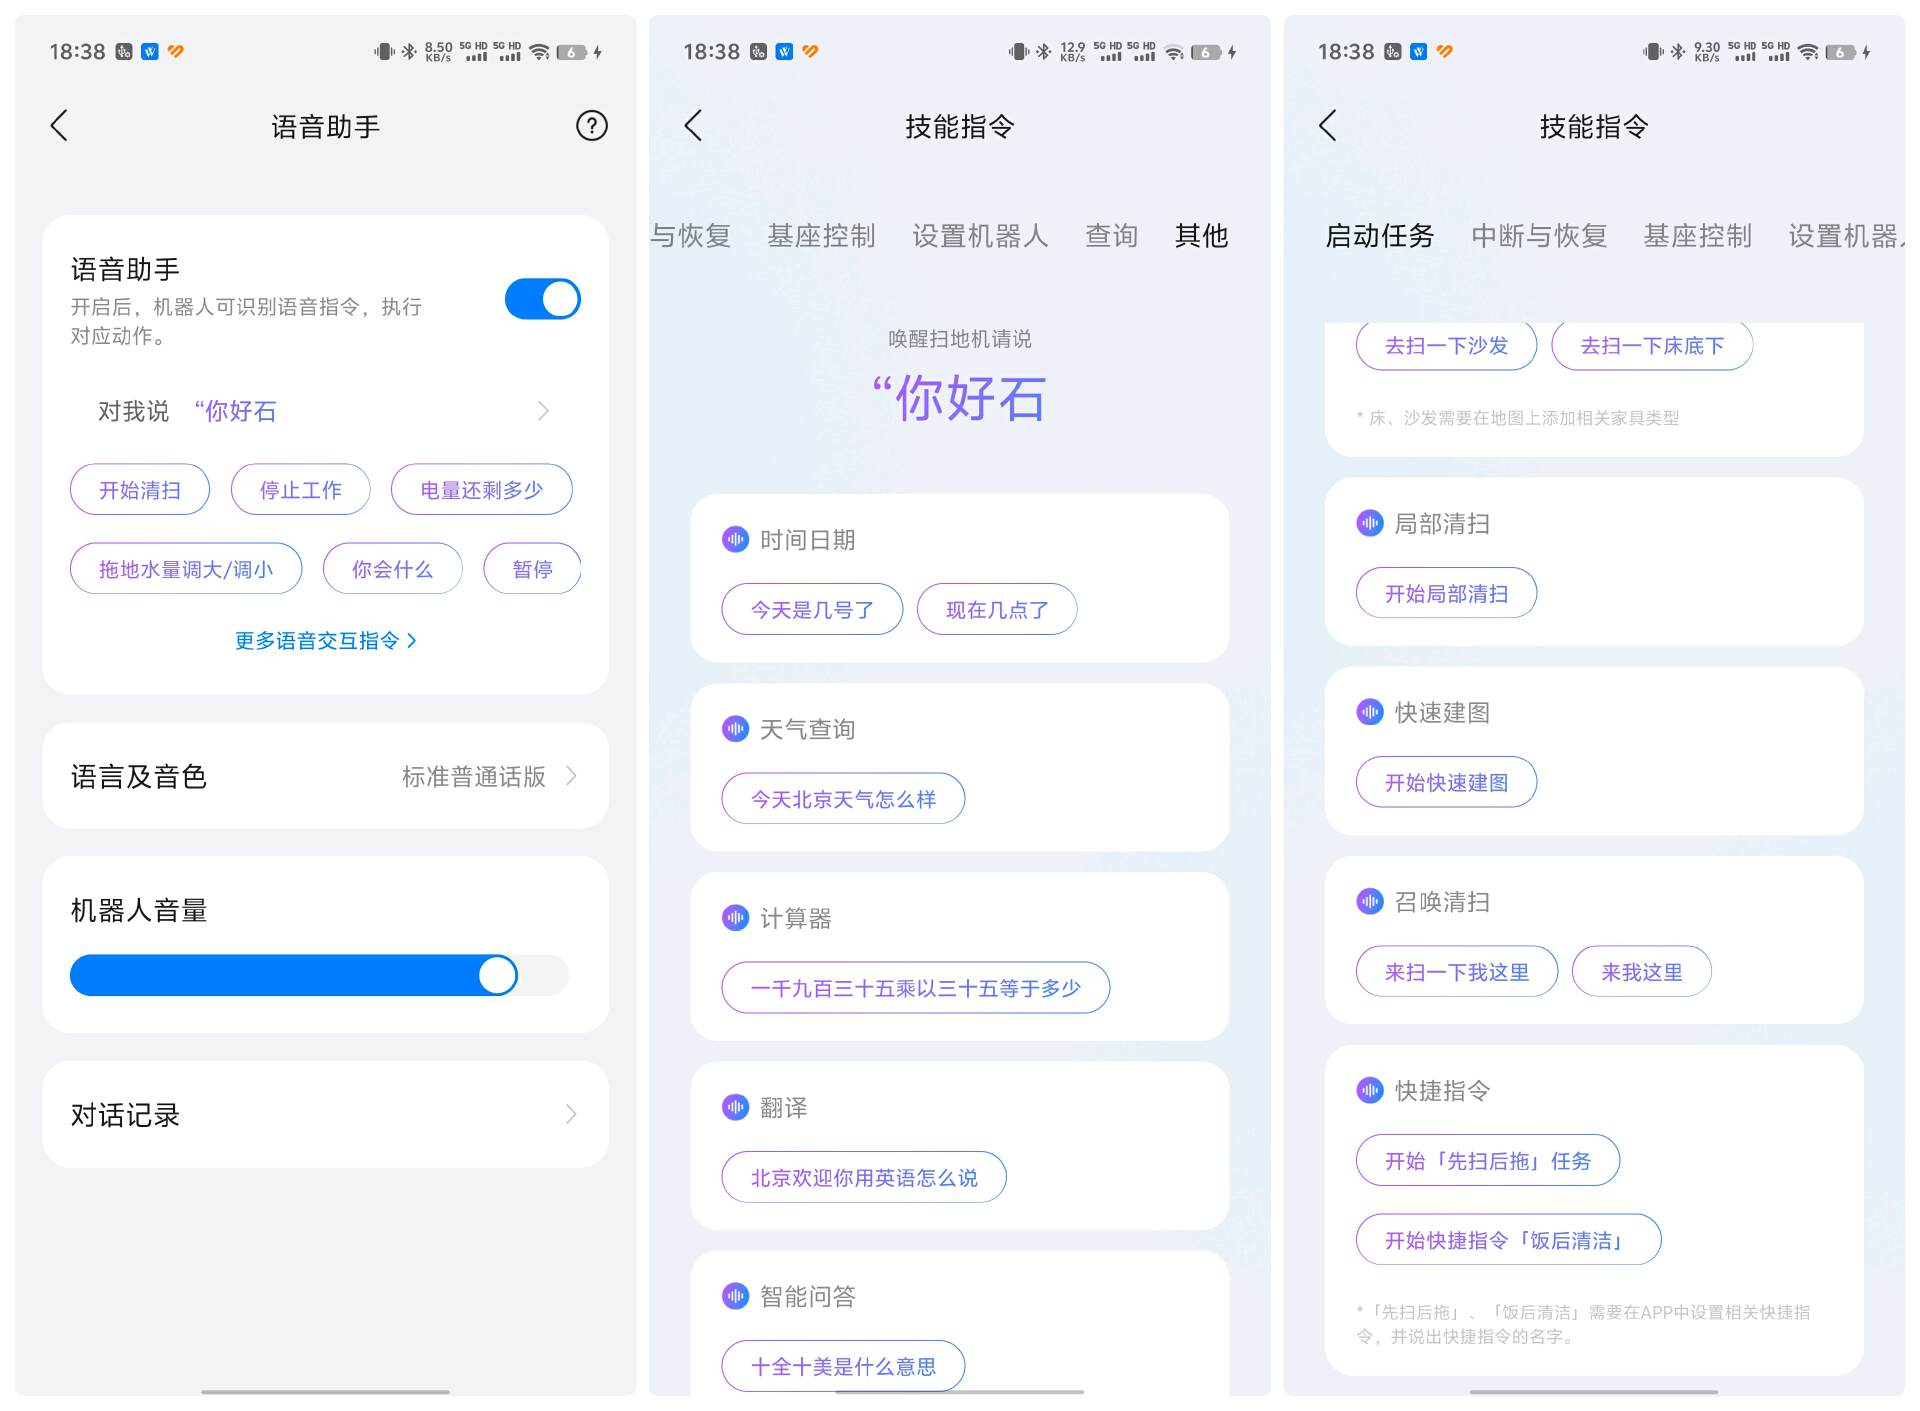Switch to the 基座控制 tab

click(821, 236)
